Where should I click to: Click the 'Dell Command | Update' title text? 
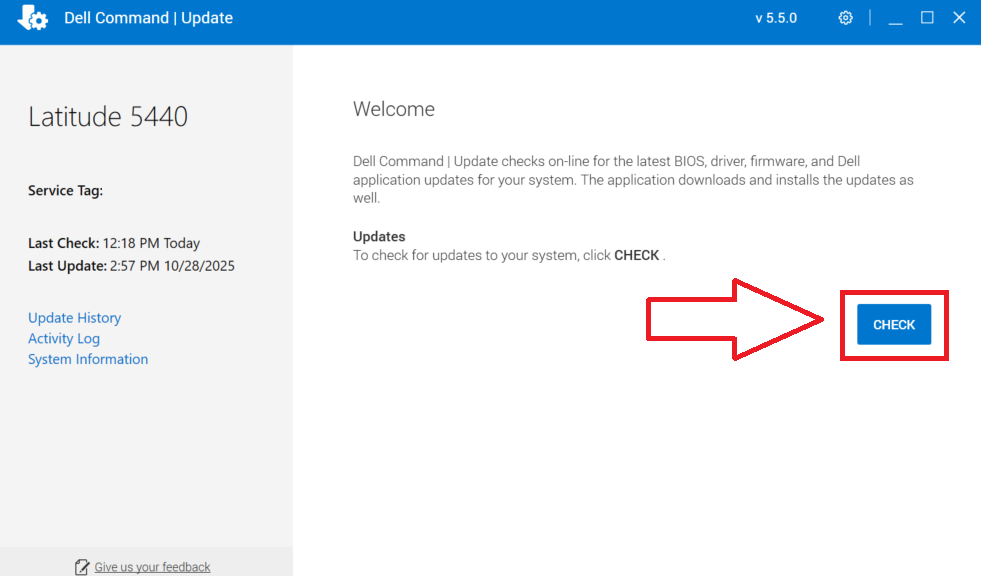point(149,18)
